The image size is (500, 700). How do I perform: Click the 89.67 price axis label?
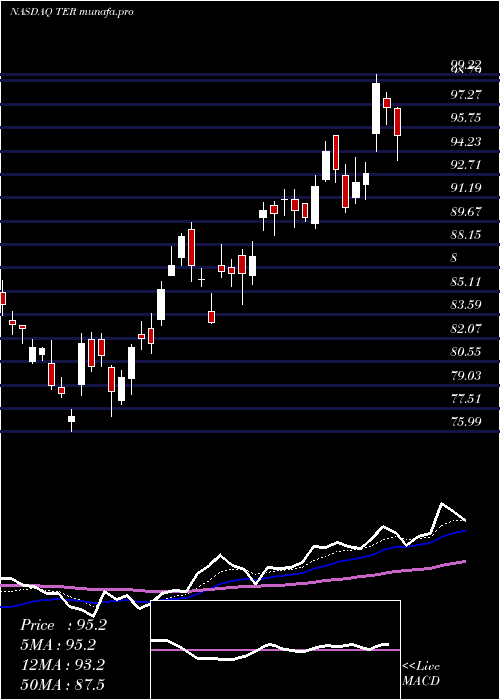[466, 212]
